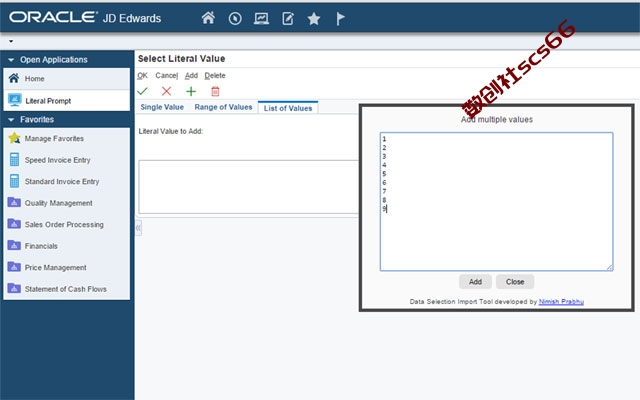Image resolution: width=640 pixels, height=400 pixels.
Task: Grab the textarea resize handle corner
Action: pos(609,267)
